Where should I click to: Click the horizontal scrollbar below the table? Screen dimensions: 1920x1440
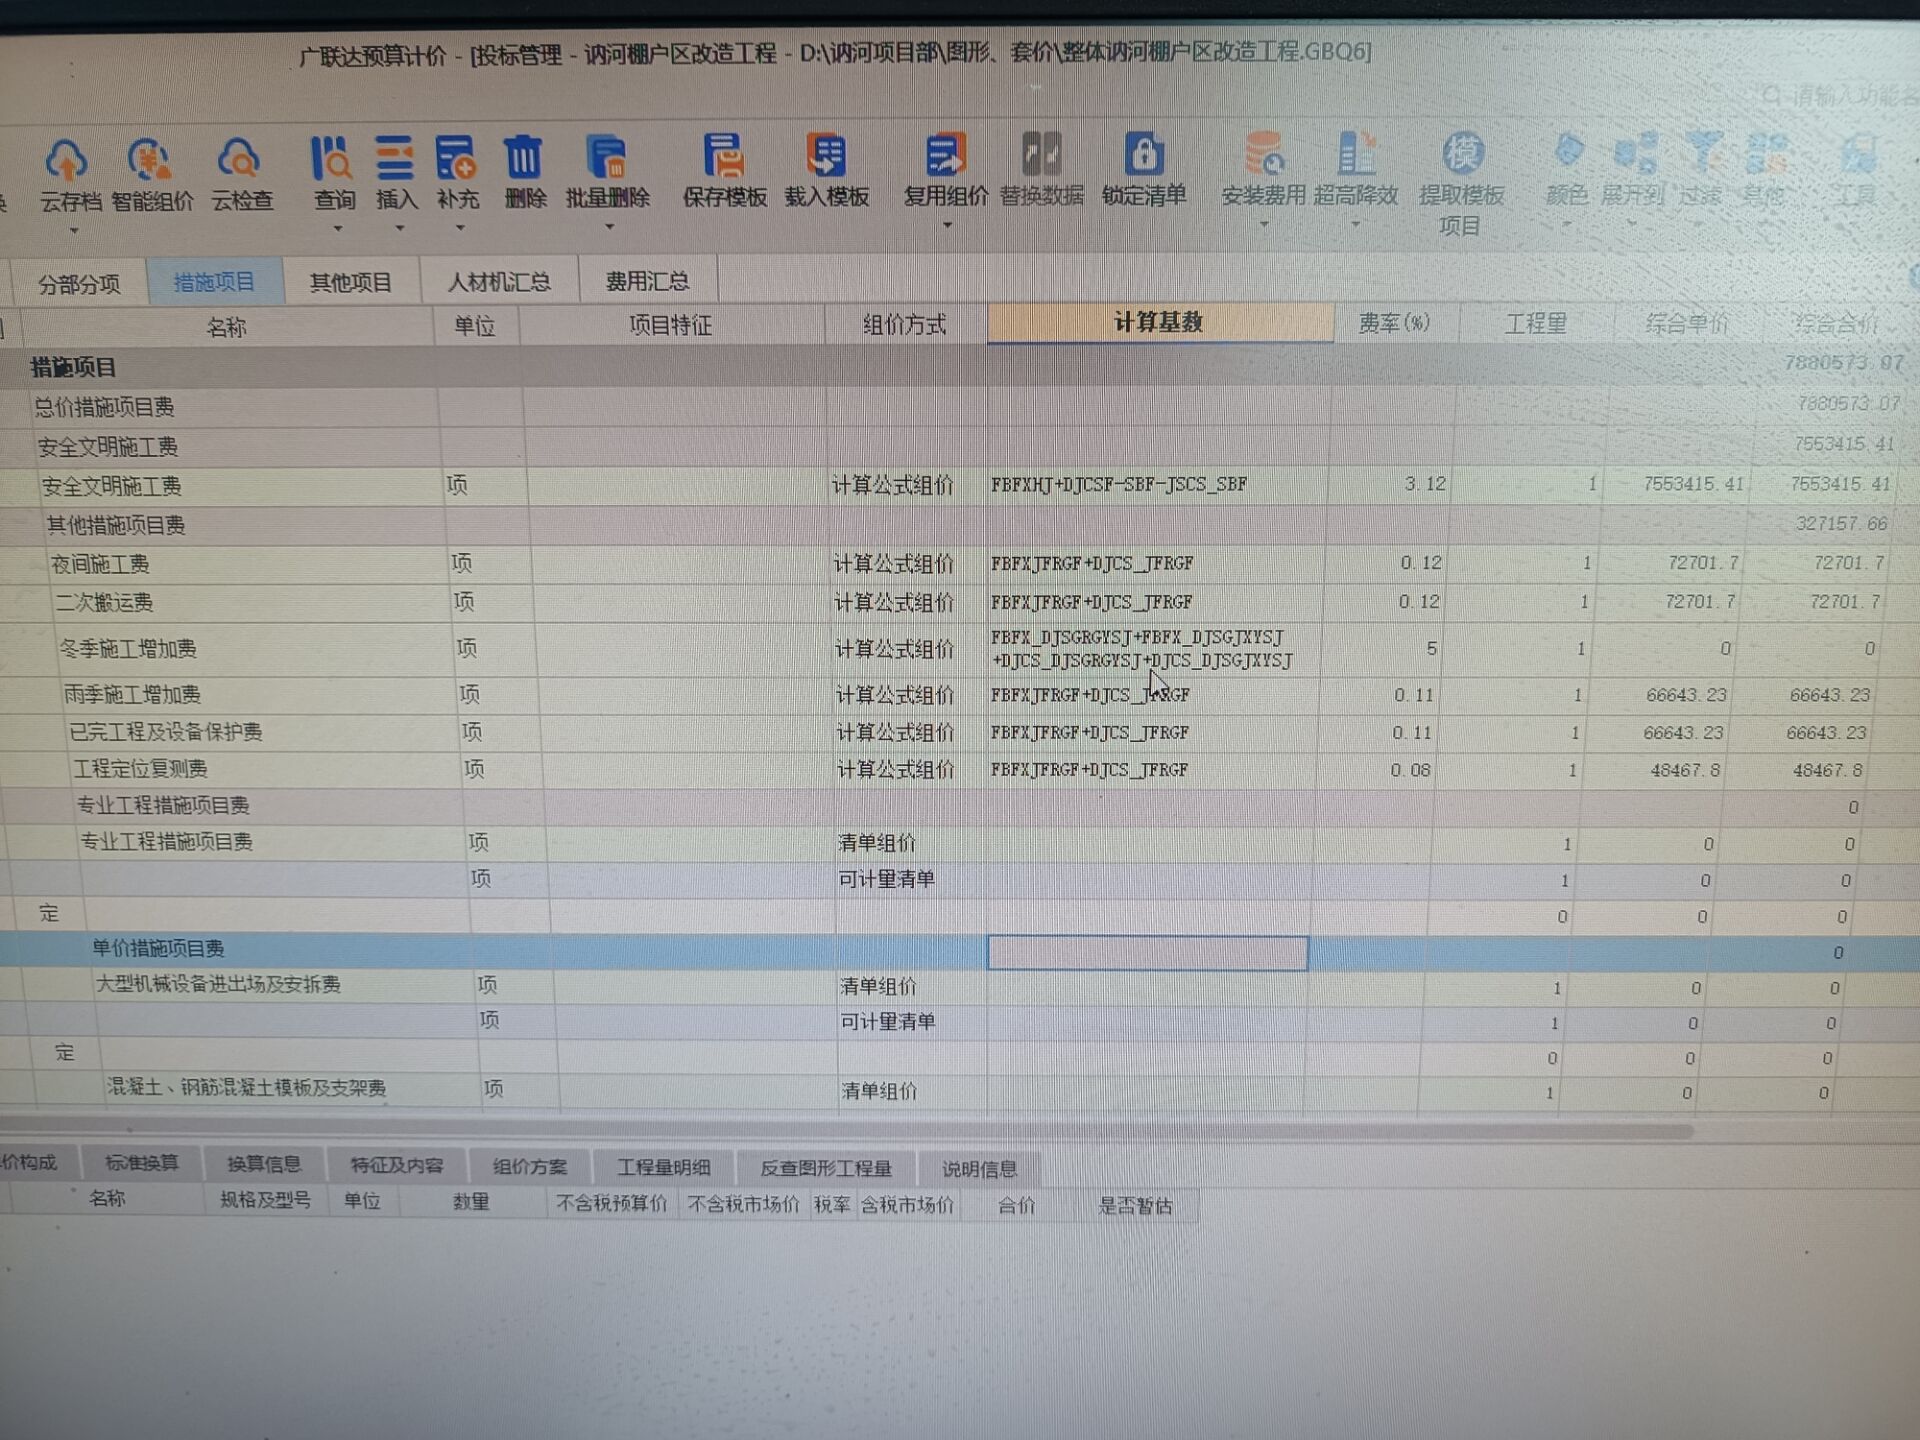pyautogui.click(x=845, y=1130)
